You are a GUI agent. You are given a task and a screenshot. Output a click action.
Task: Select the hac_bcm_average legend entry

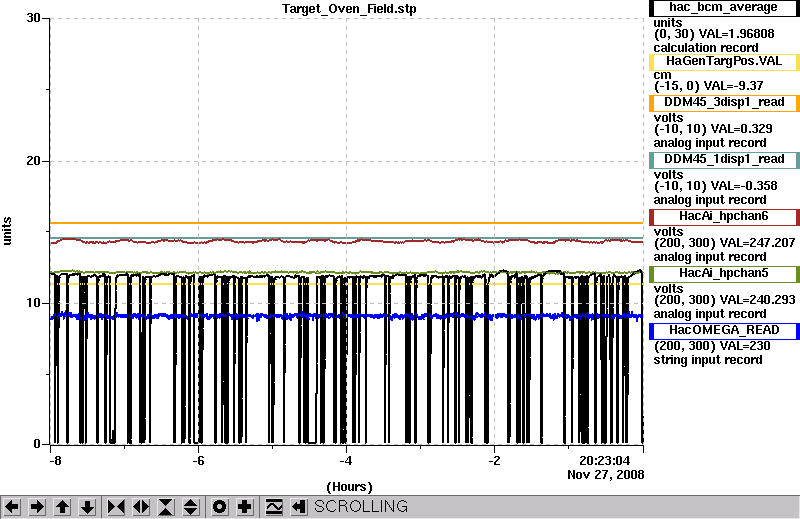click(723, 8)
